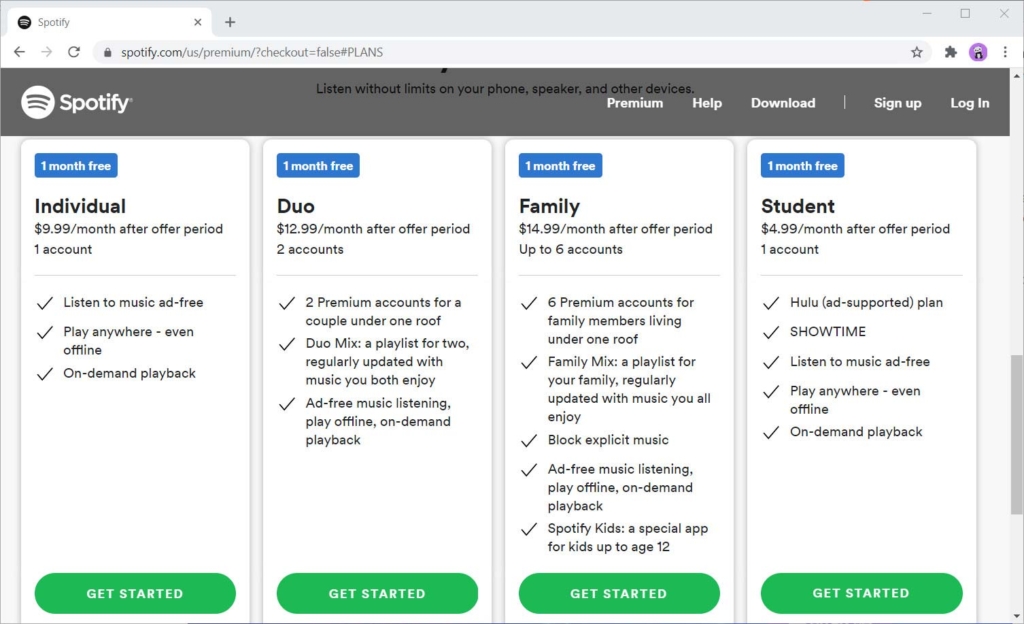Click the Duo Mix playlist feature text

point(387,362)
